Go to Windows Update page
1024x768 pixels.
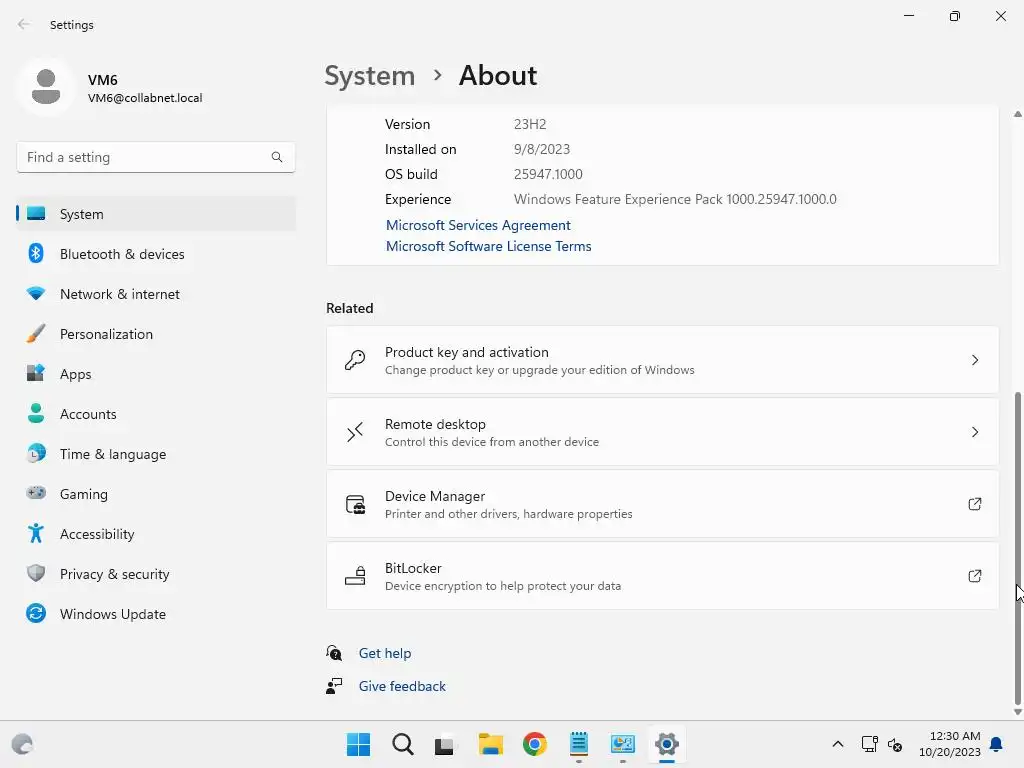tap(156, 613)
